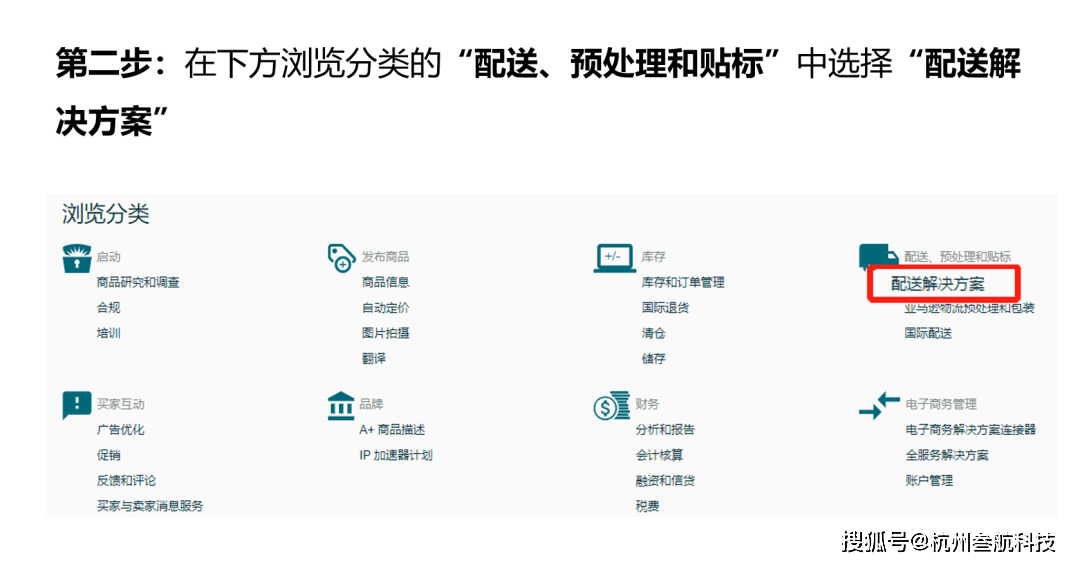Click the 买家互动 speech bubble icon
The width and height of the screenshot is (1080, 565).
[77, 405]
